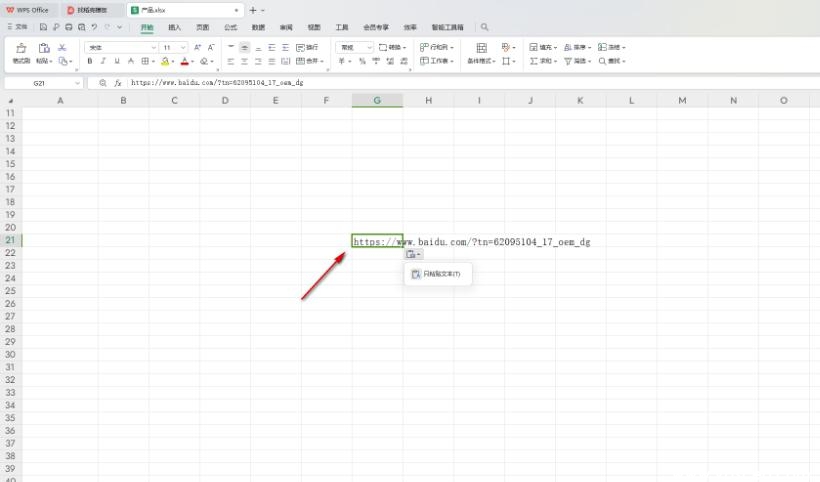Image resolution: width=820 pixels, height=482 pixels.
Task: Click the thousands separator icon
Action: (x=376, y=61)
